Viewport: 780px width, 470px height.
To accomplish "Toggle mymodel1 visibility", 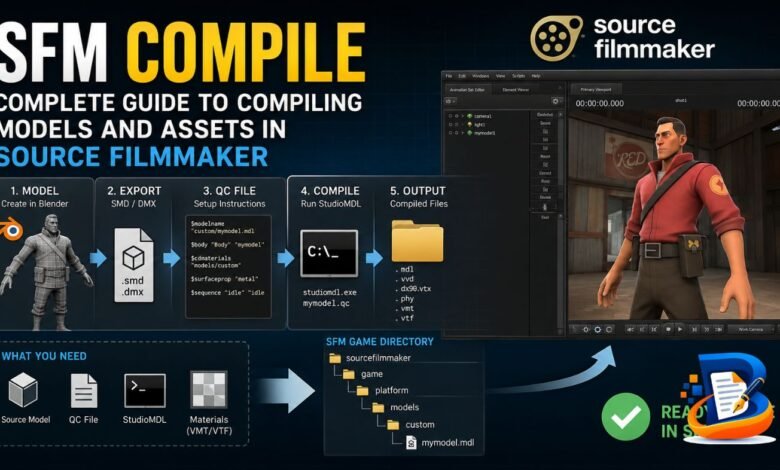I will pos(457,133).
